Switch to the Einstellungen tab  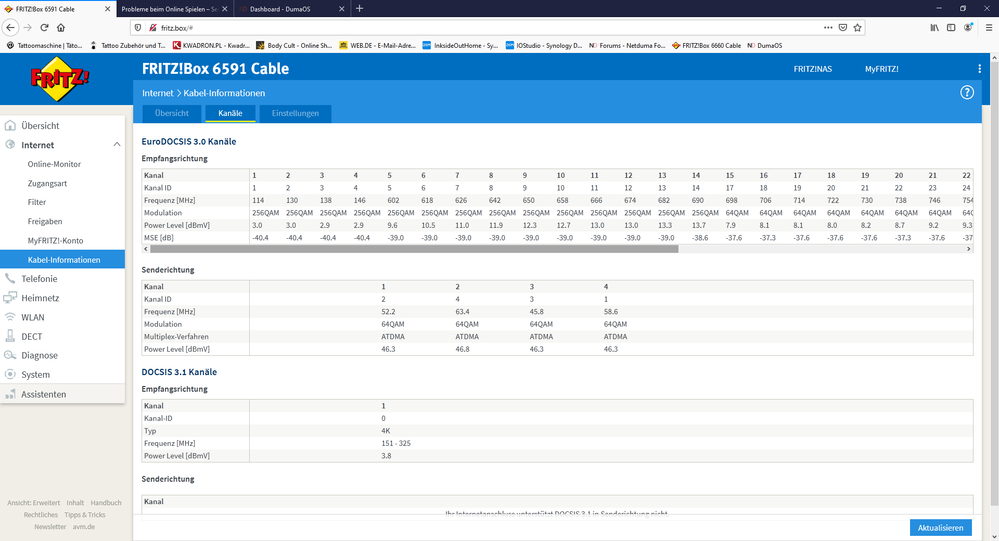(x=295, y=113)
